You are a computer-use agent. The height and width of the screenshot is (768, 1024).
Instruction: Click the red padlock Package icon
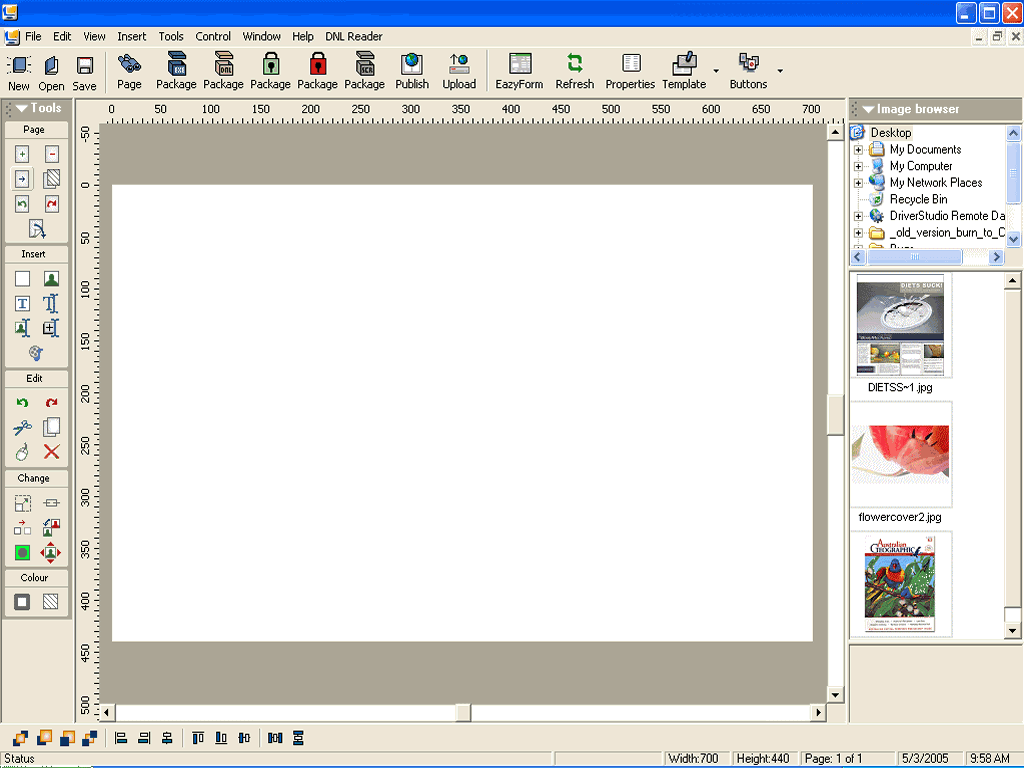click(x=317, y=64)
